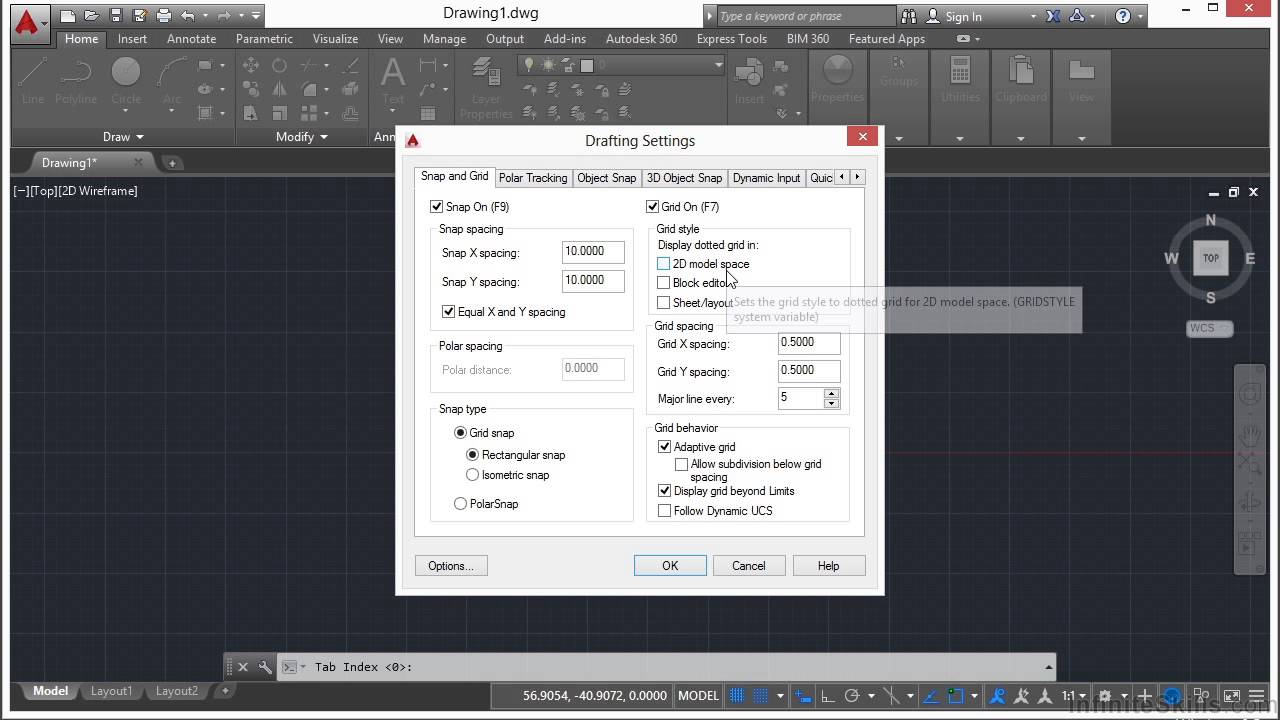Open the annotation scale 1:1 dropdown
Viewport: 1280px width, 720px height.
pos(1073,696)
